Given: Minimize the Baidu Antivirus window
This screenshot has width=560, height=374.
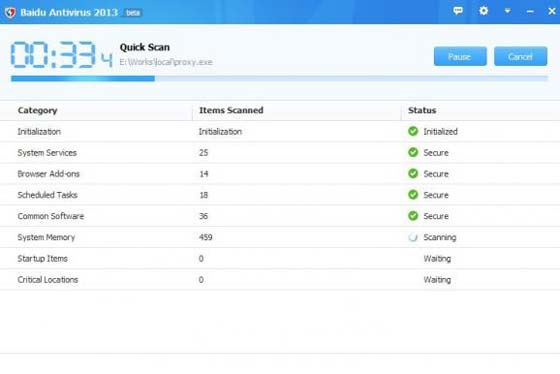Looking at the screenshot, I should tap(530, 11).
